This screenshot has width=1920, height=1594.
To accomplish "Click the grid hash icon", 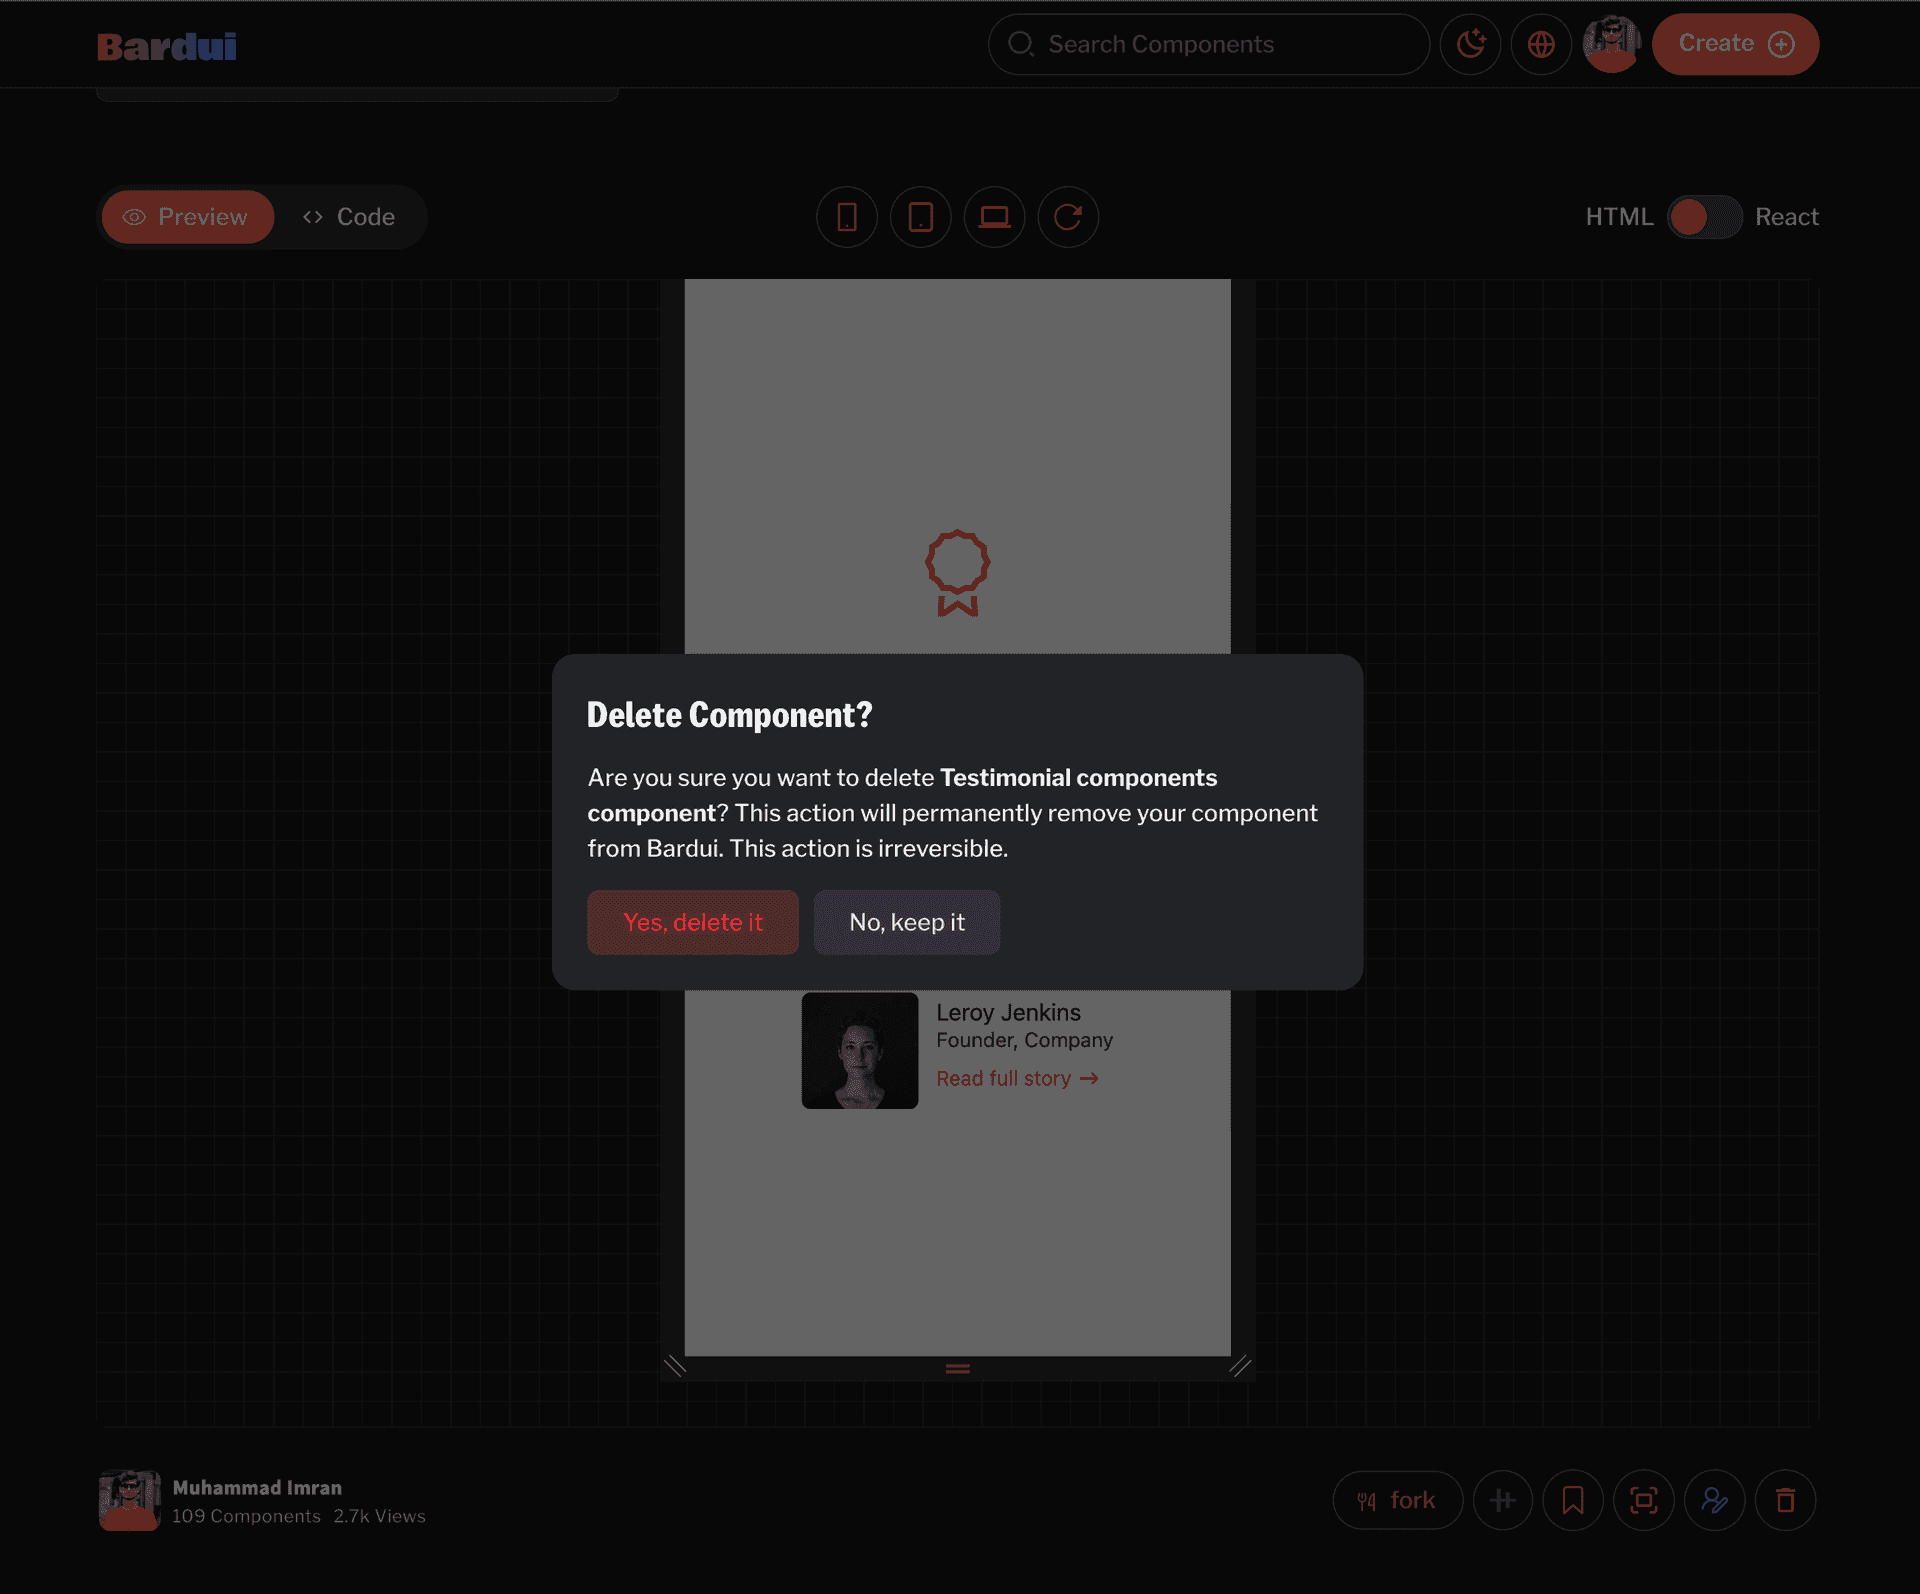I will 1502,1500.
